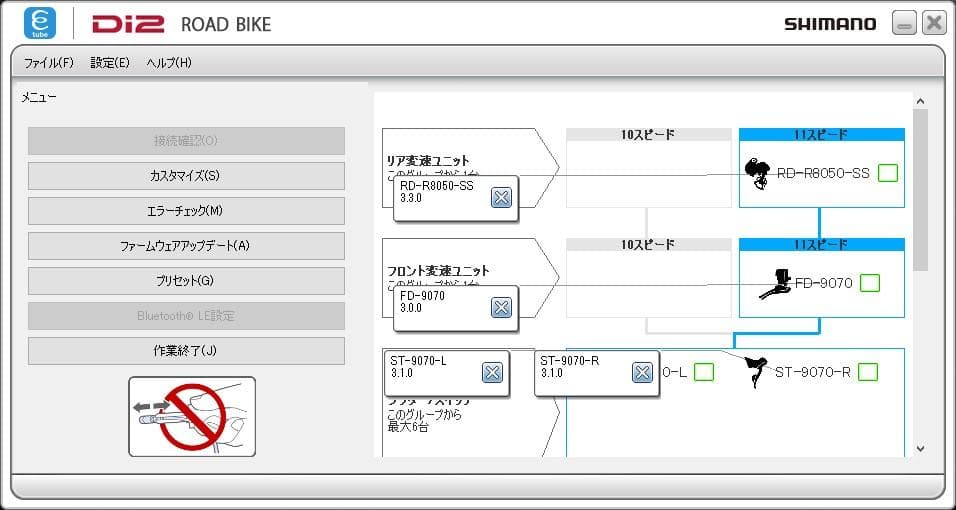Click the Di2 logo

(x=128, y=24)
